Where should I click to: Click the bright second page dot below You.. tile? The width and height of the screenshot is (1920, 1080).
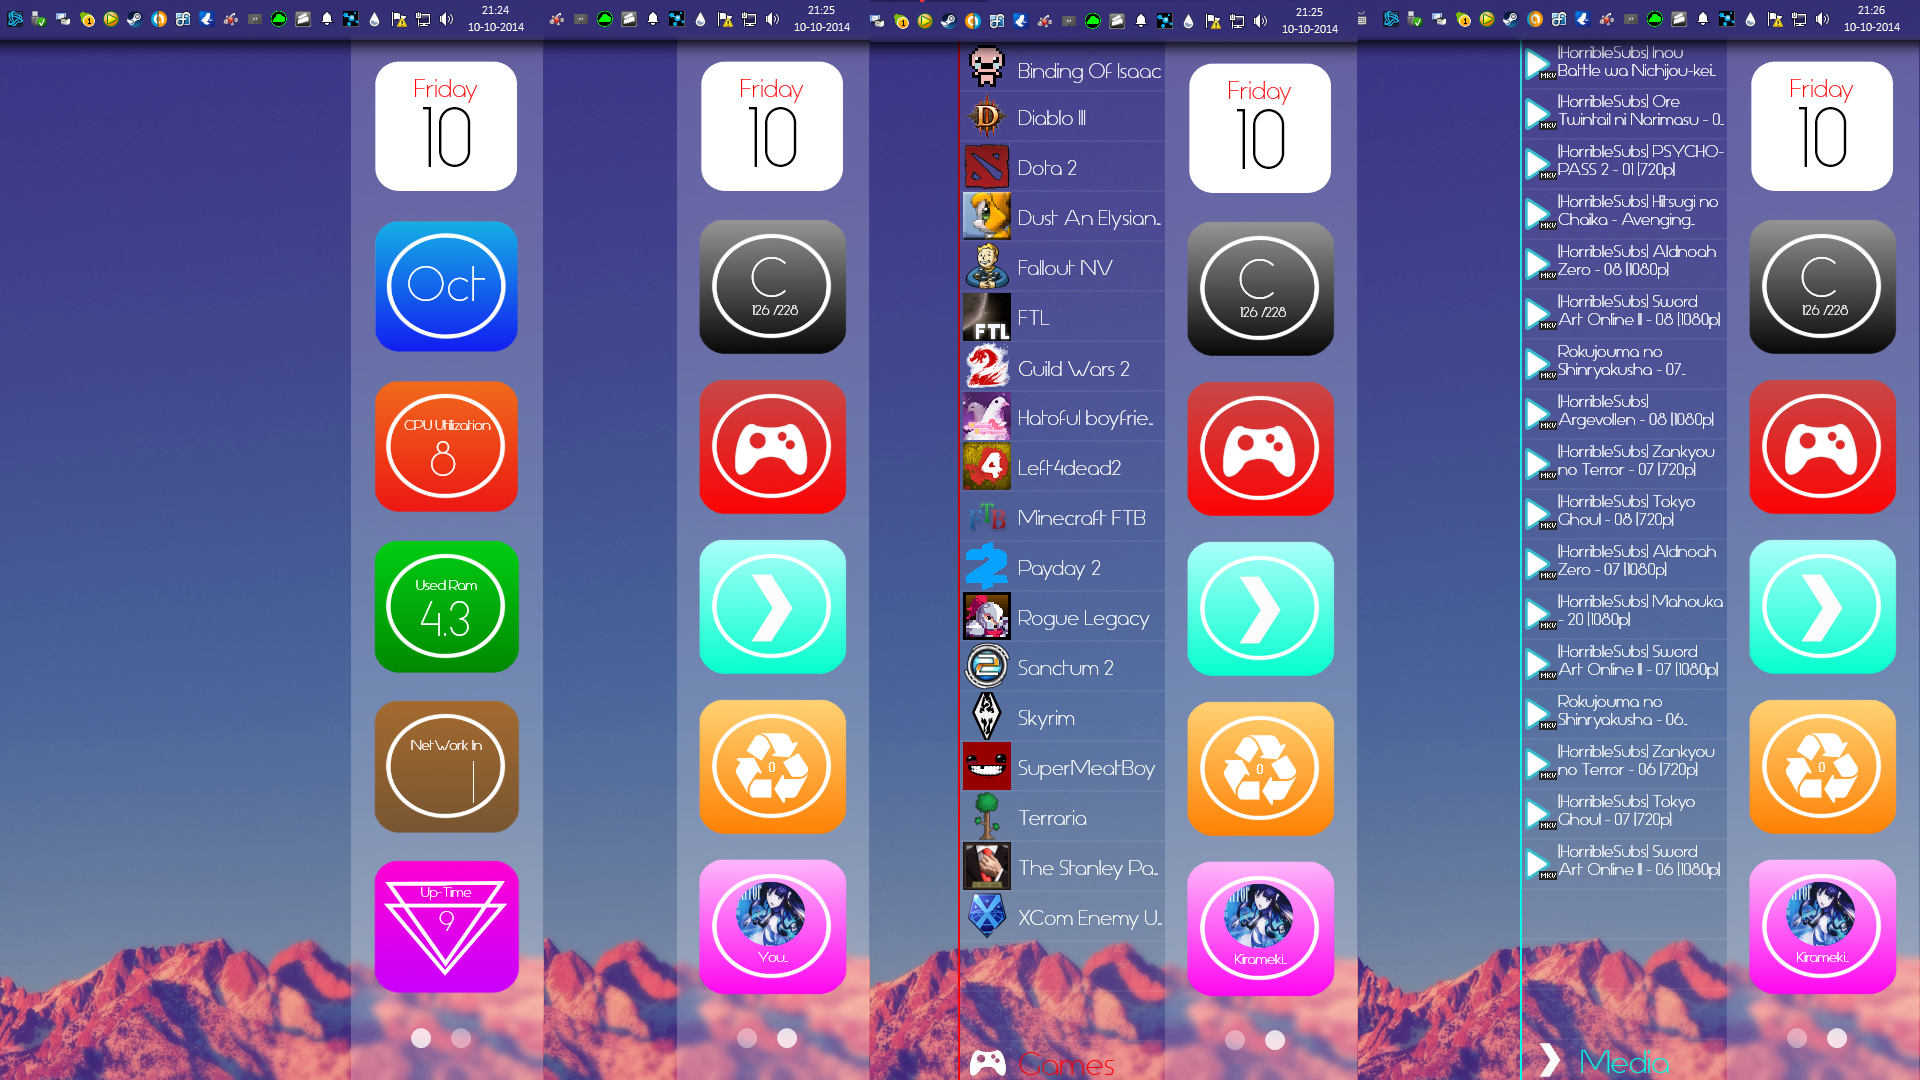[x=787, y=1038]
